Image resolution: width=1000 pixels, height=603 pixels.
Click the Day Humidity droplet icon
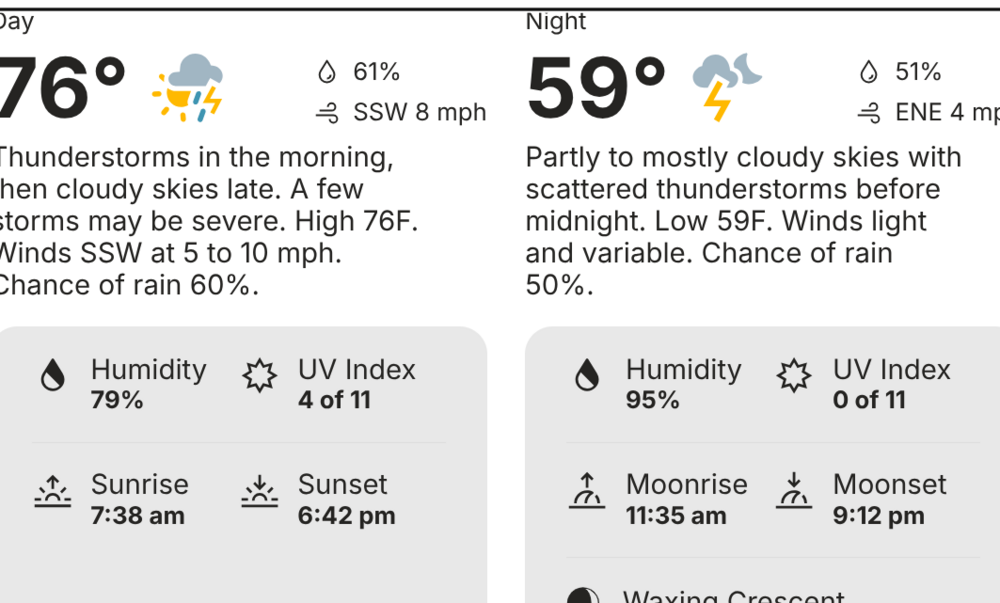pos(53,375)
